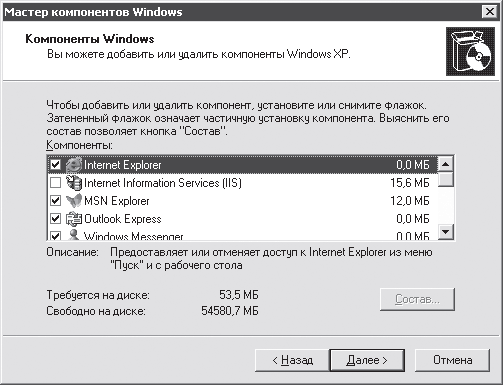
Task: Click the software box and CD icon
Action: [470, 52]
